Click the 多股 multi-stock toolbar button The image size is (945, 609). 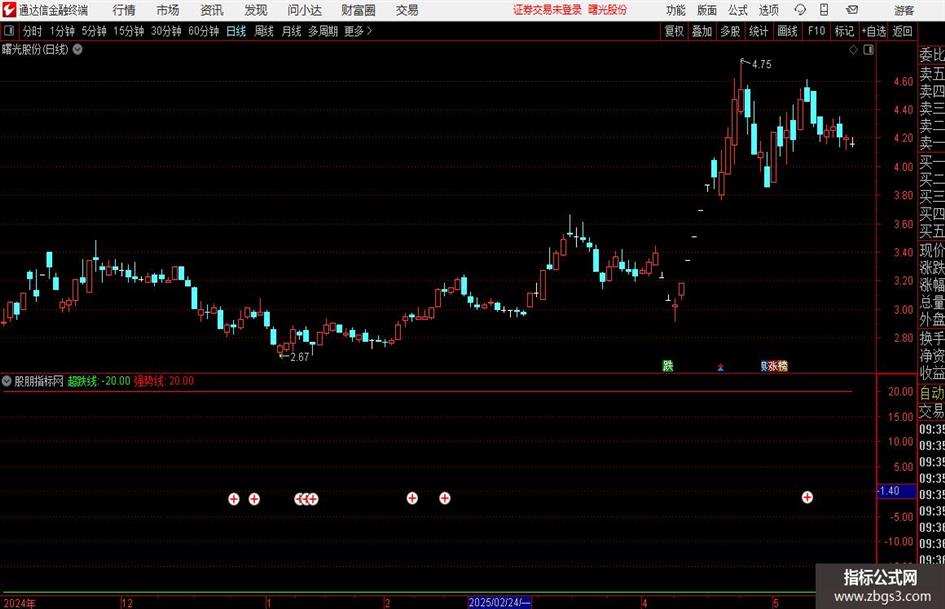click(730, 31)
